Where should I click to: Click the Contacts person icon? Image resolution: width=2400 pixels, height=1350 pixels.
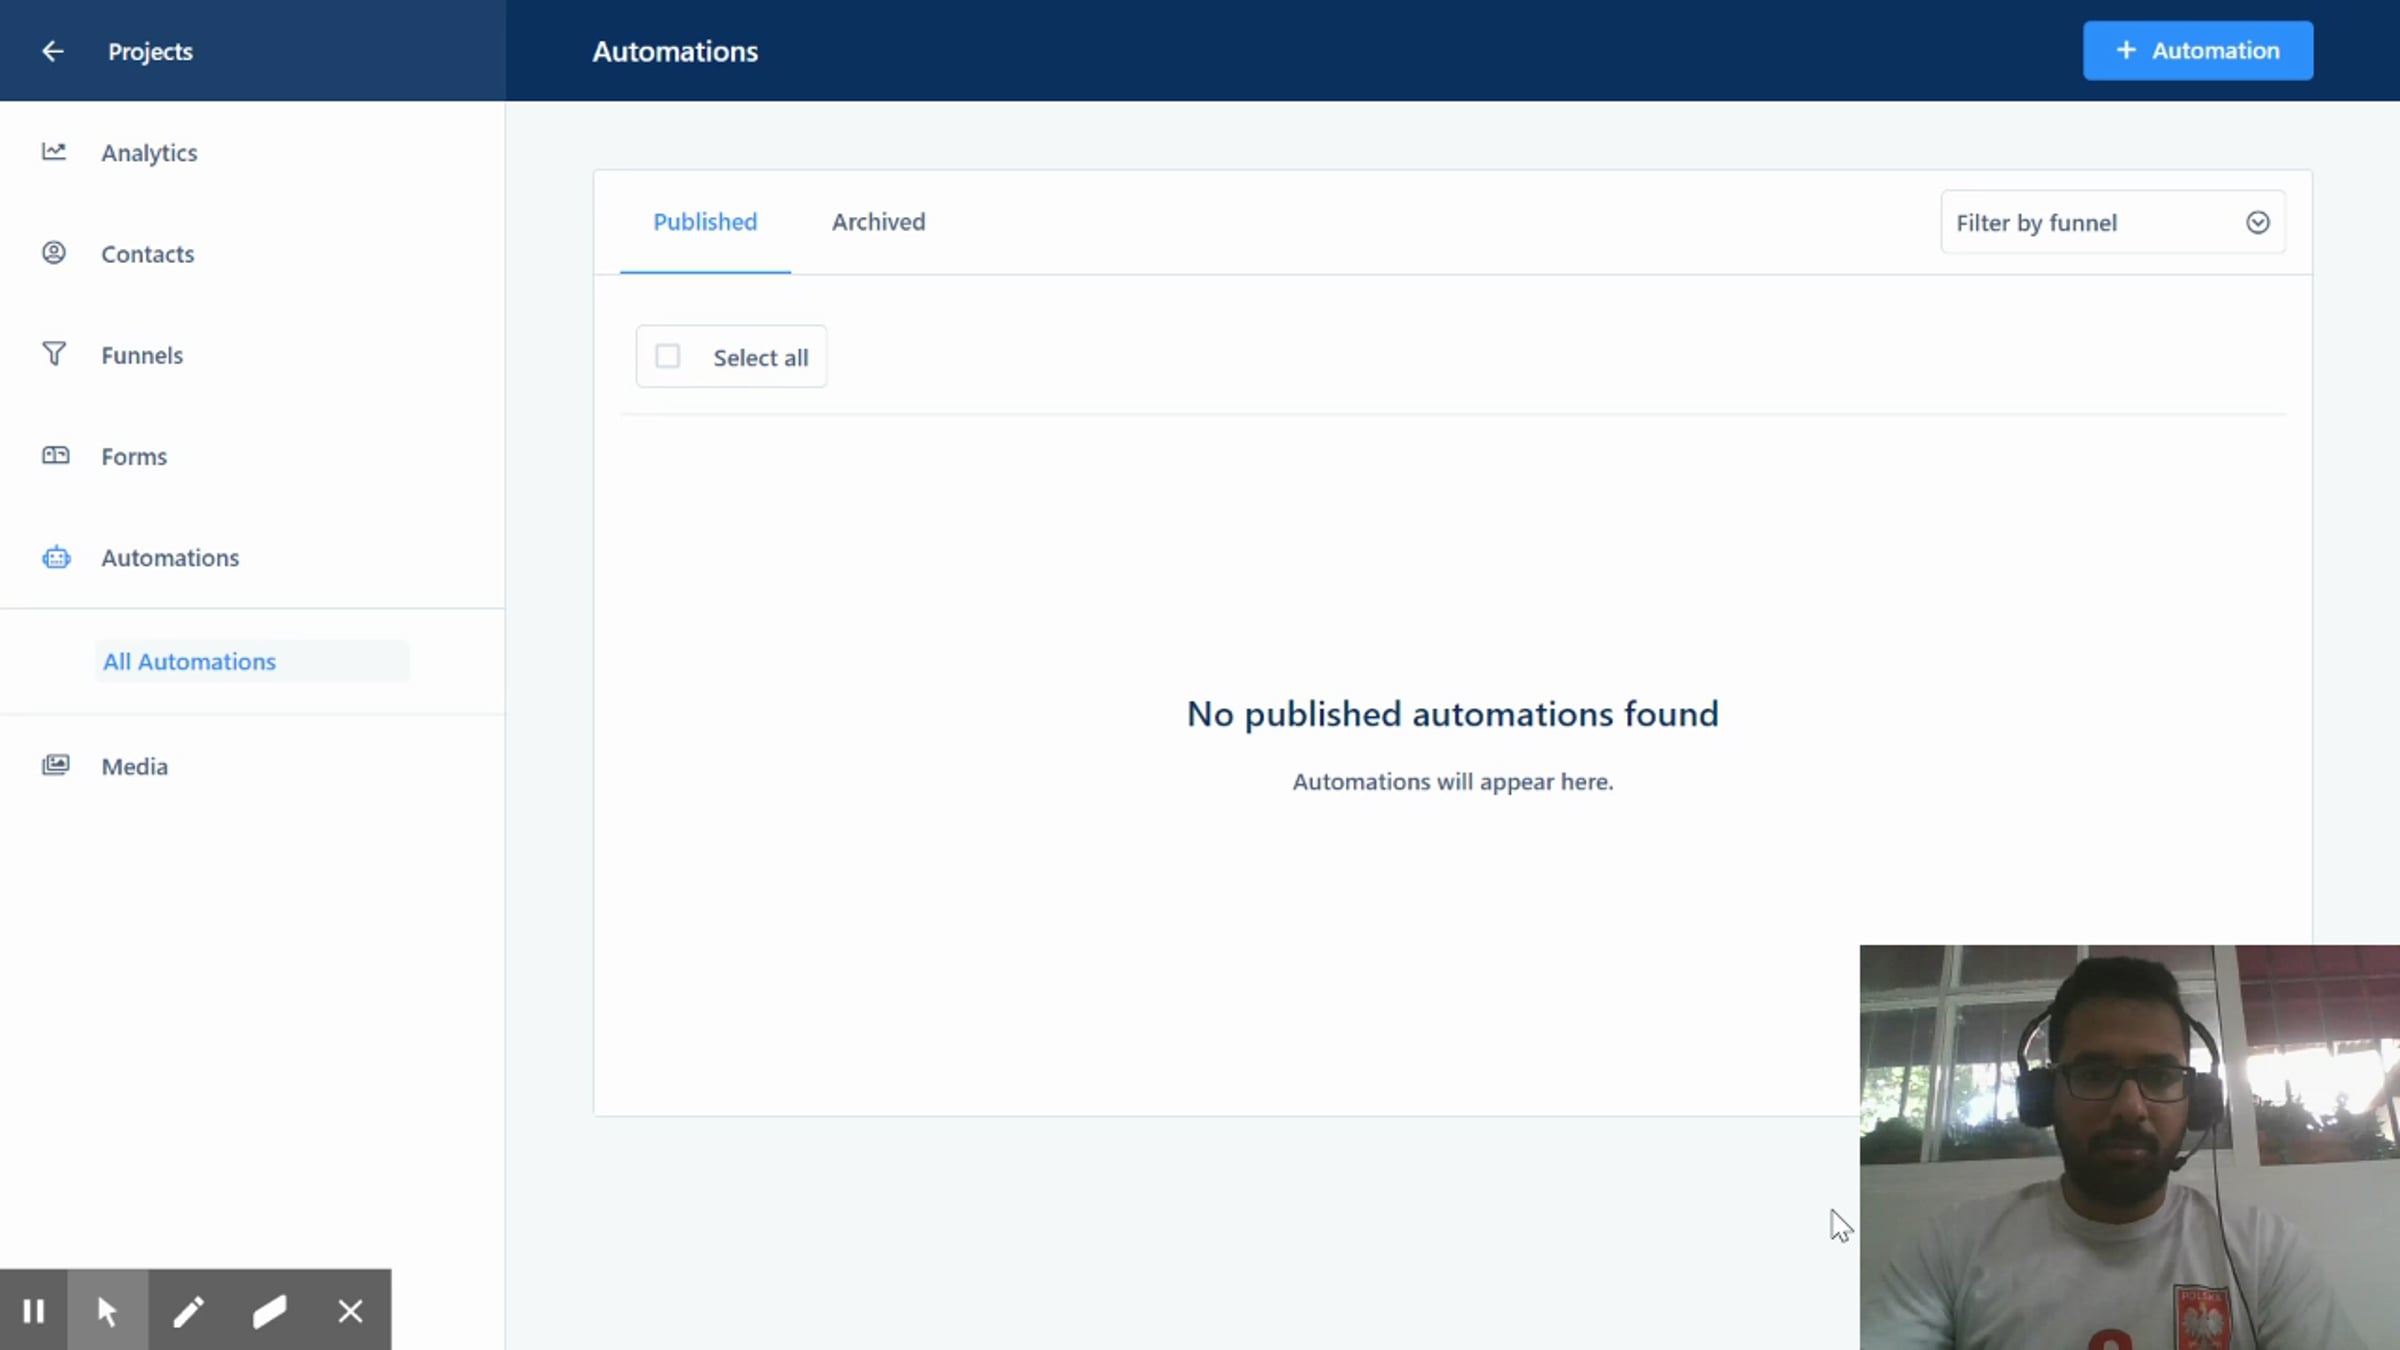tap(54, 253)
